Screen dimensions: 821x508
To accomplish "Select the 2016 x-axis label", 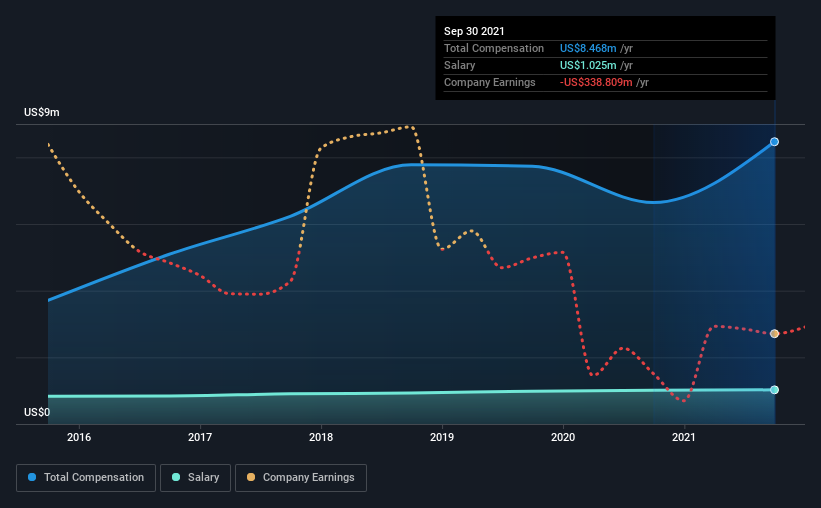I will pos(79,437).
